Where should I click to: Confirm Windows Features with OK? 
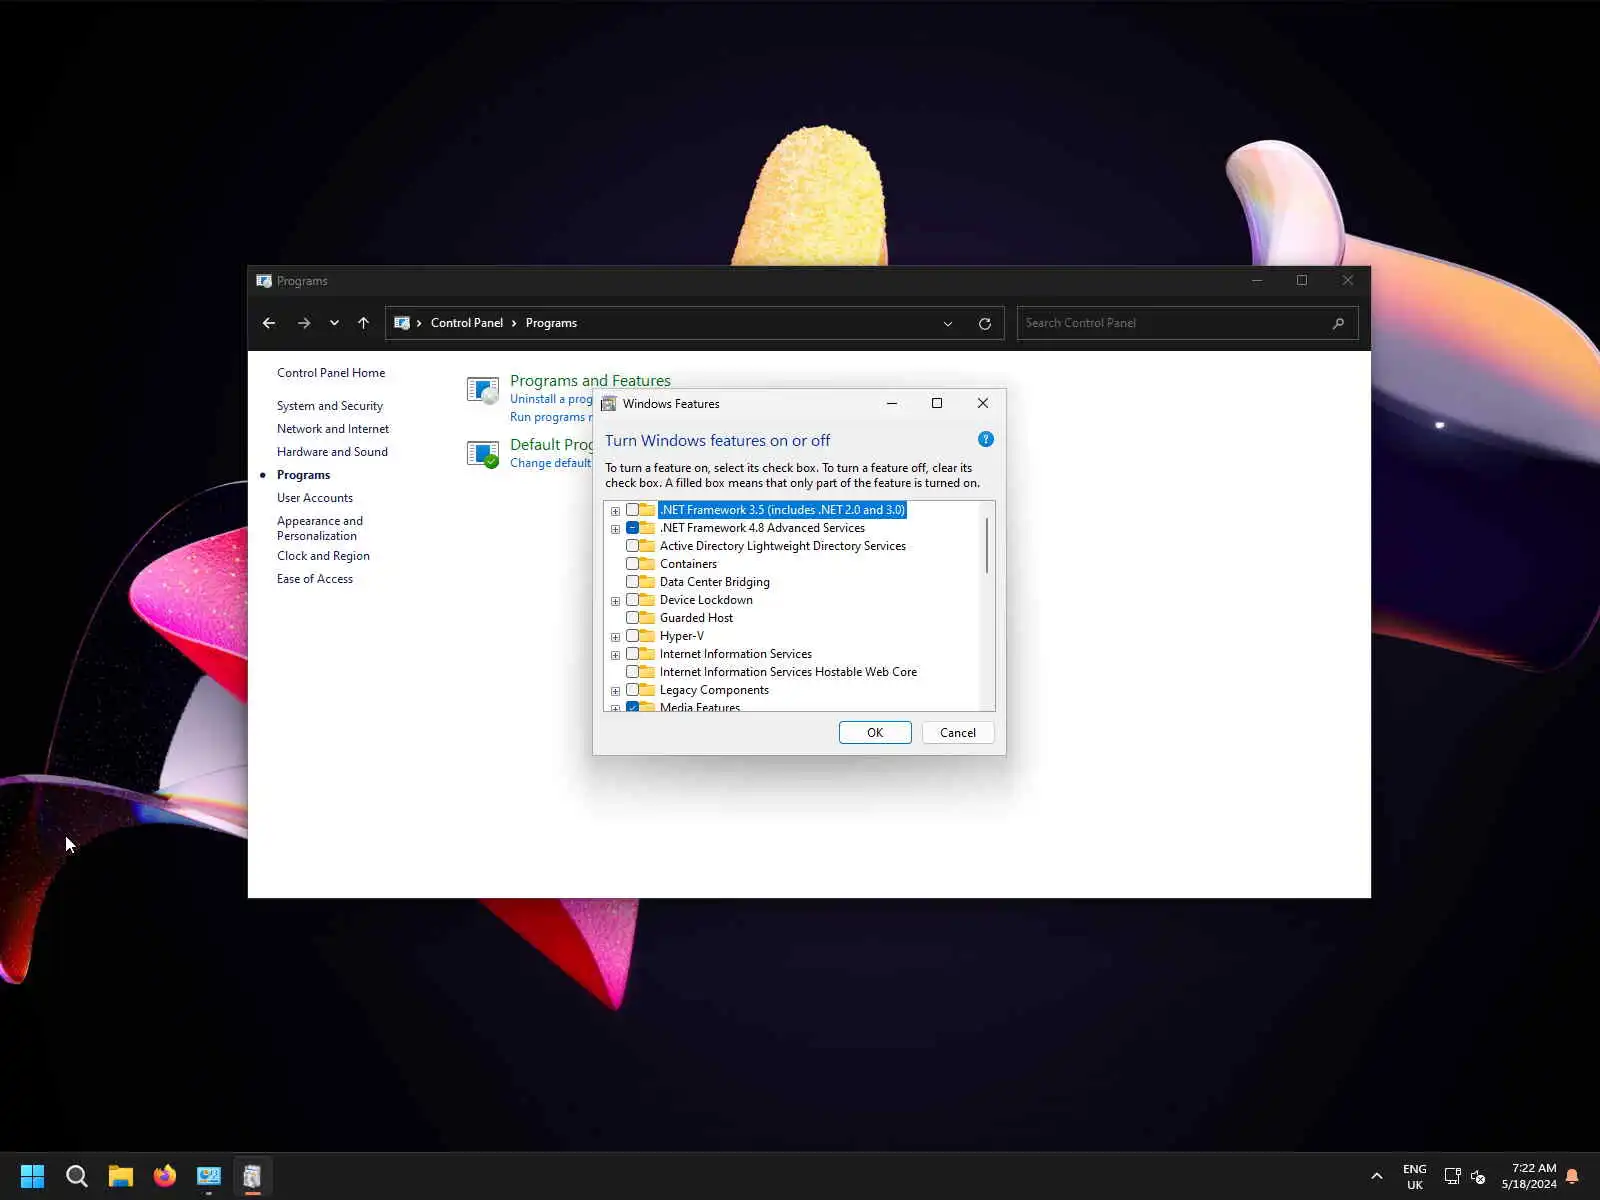(875, 733)
